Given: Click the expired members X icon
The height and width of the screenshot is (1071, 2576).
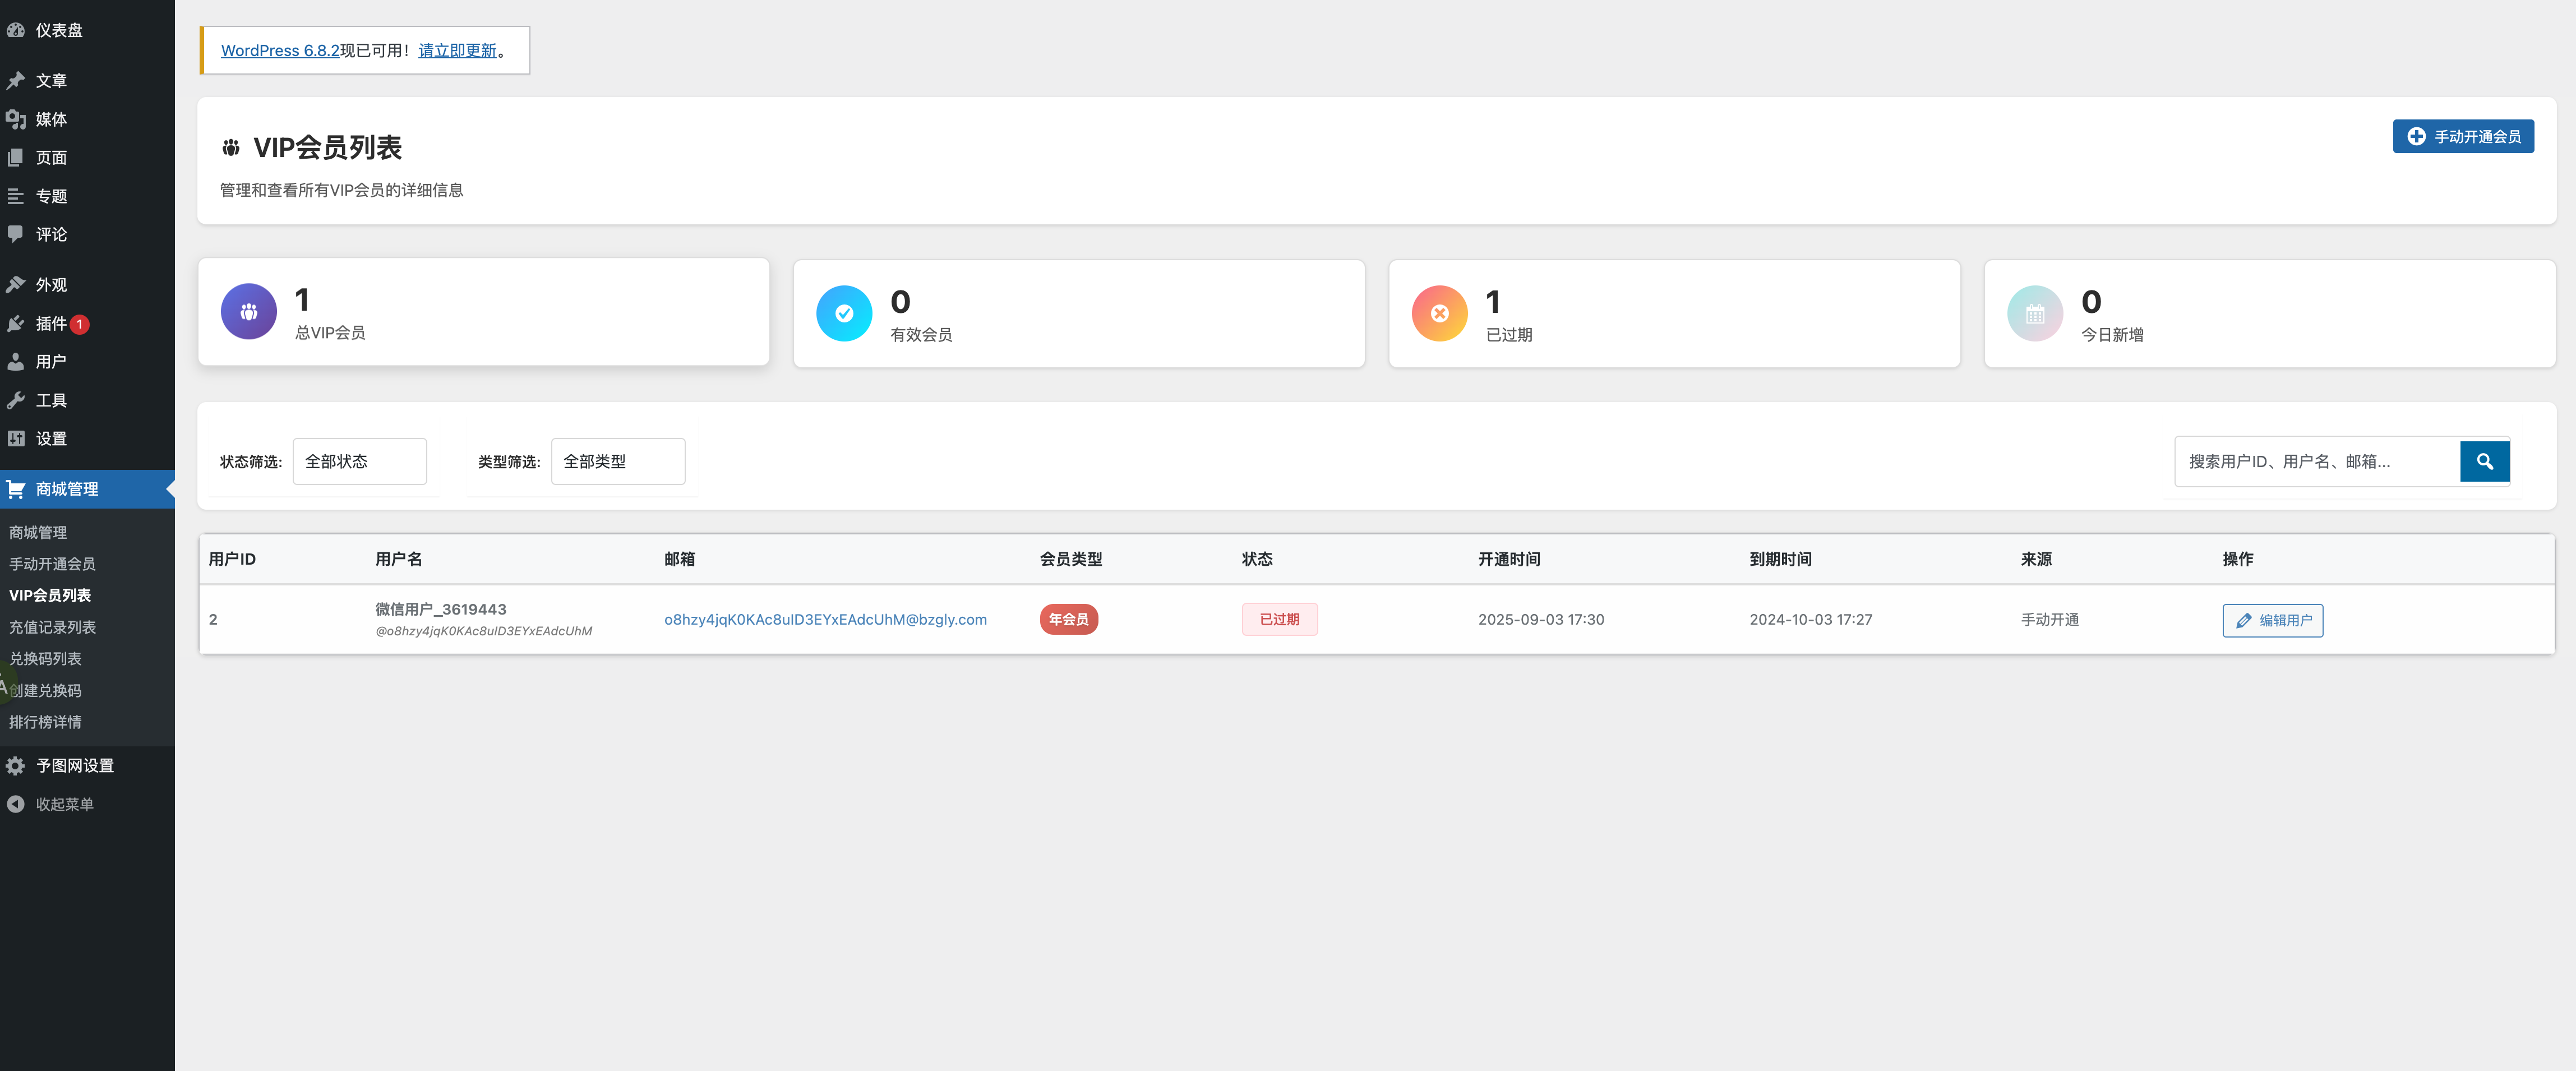Looking at the screenshot, I should point(1439,314).
